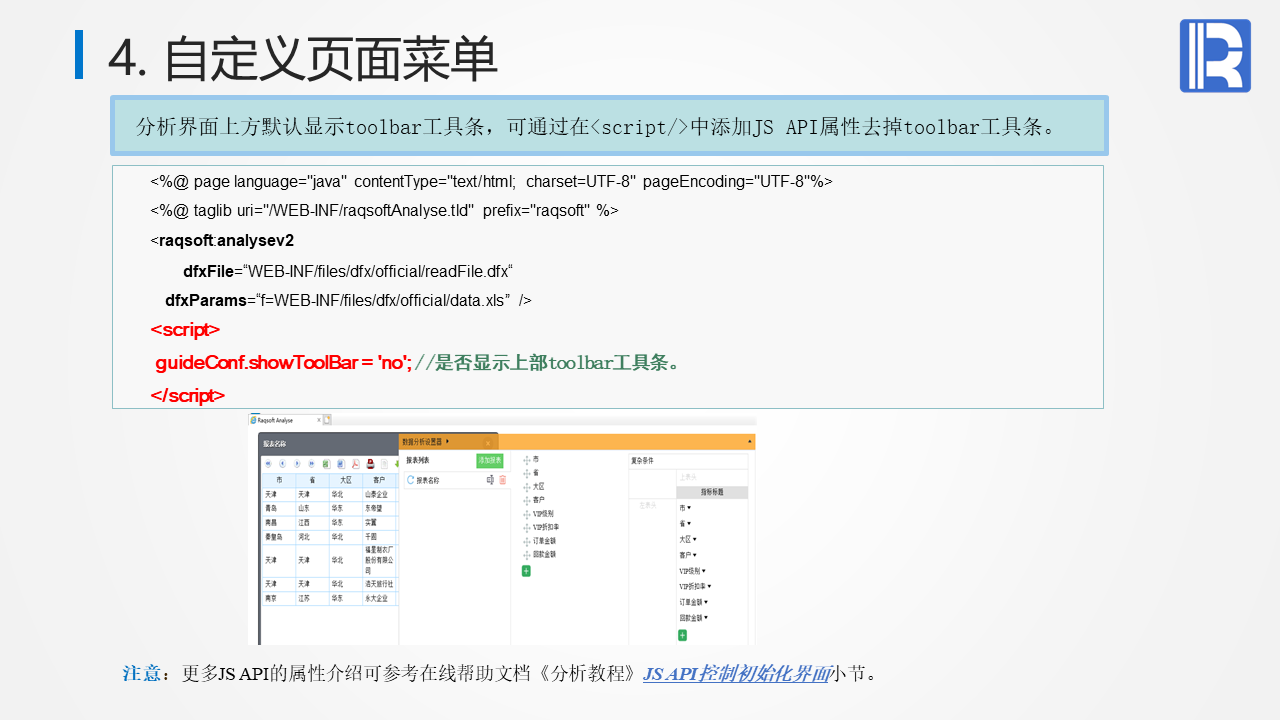Click the red guideConf.showToolBar code line
The width and height of the screenshot is (1280, 720).
pos(283,363)
